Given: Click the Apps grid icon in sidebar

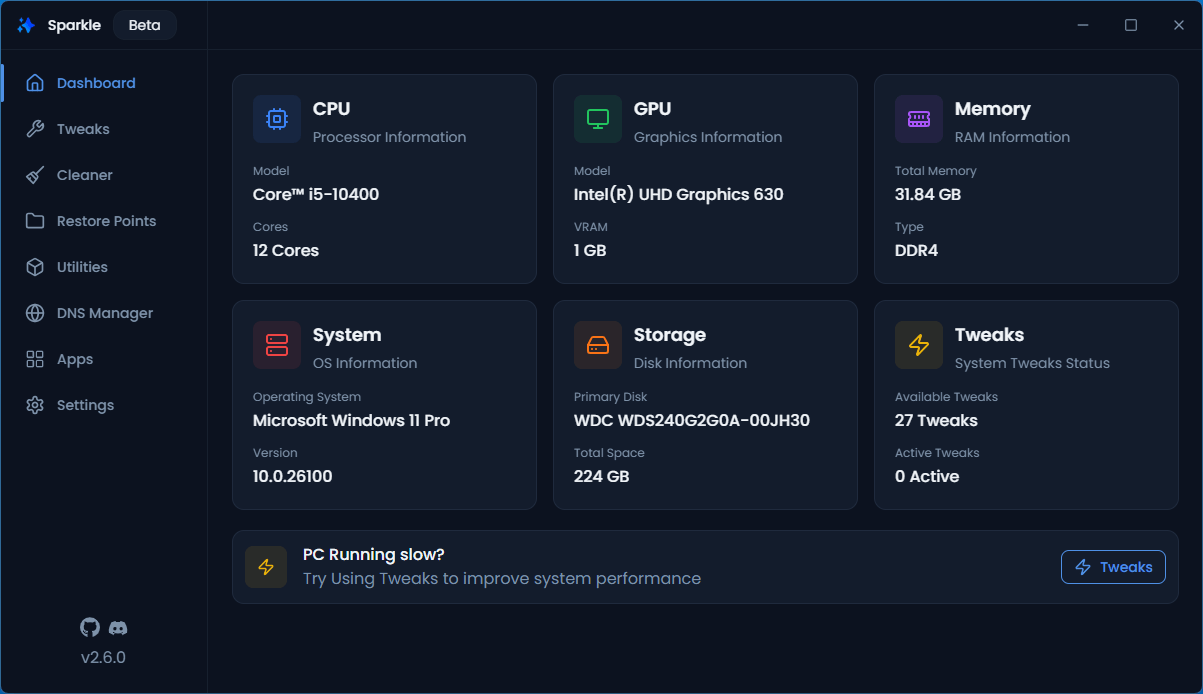Looking at the screenshot, I should tap(35, 359).
